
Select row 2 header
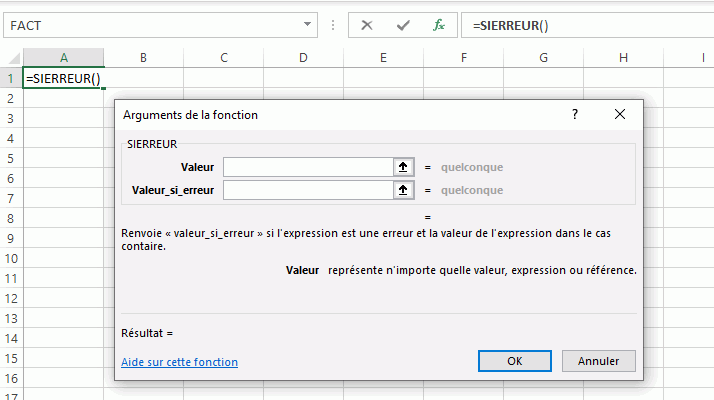point(11,98)
